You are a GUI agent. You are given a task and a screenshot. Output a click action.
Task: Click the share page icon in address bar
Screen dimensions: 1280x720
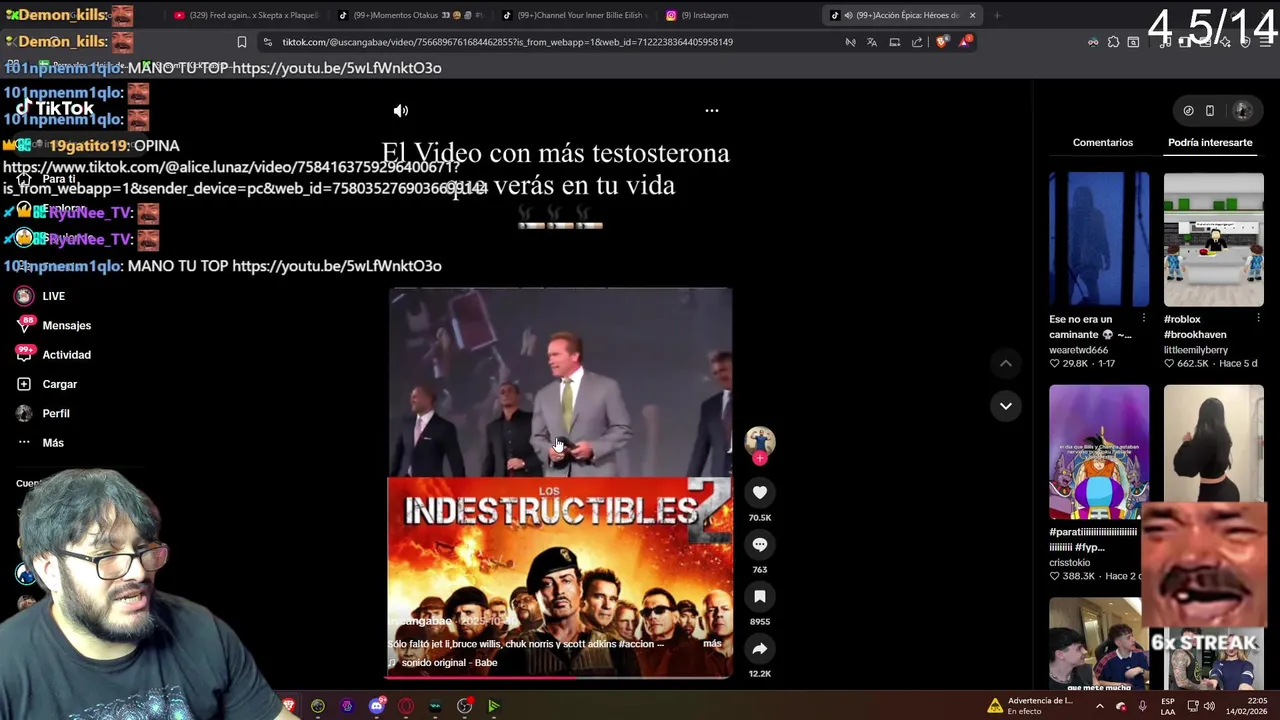[x=917, y=42]
